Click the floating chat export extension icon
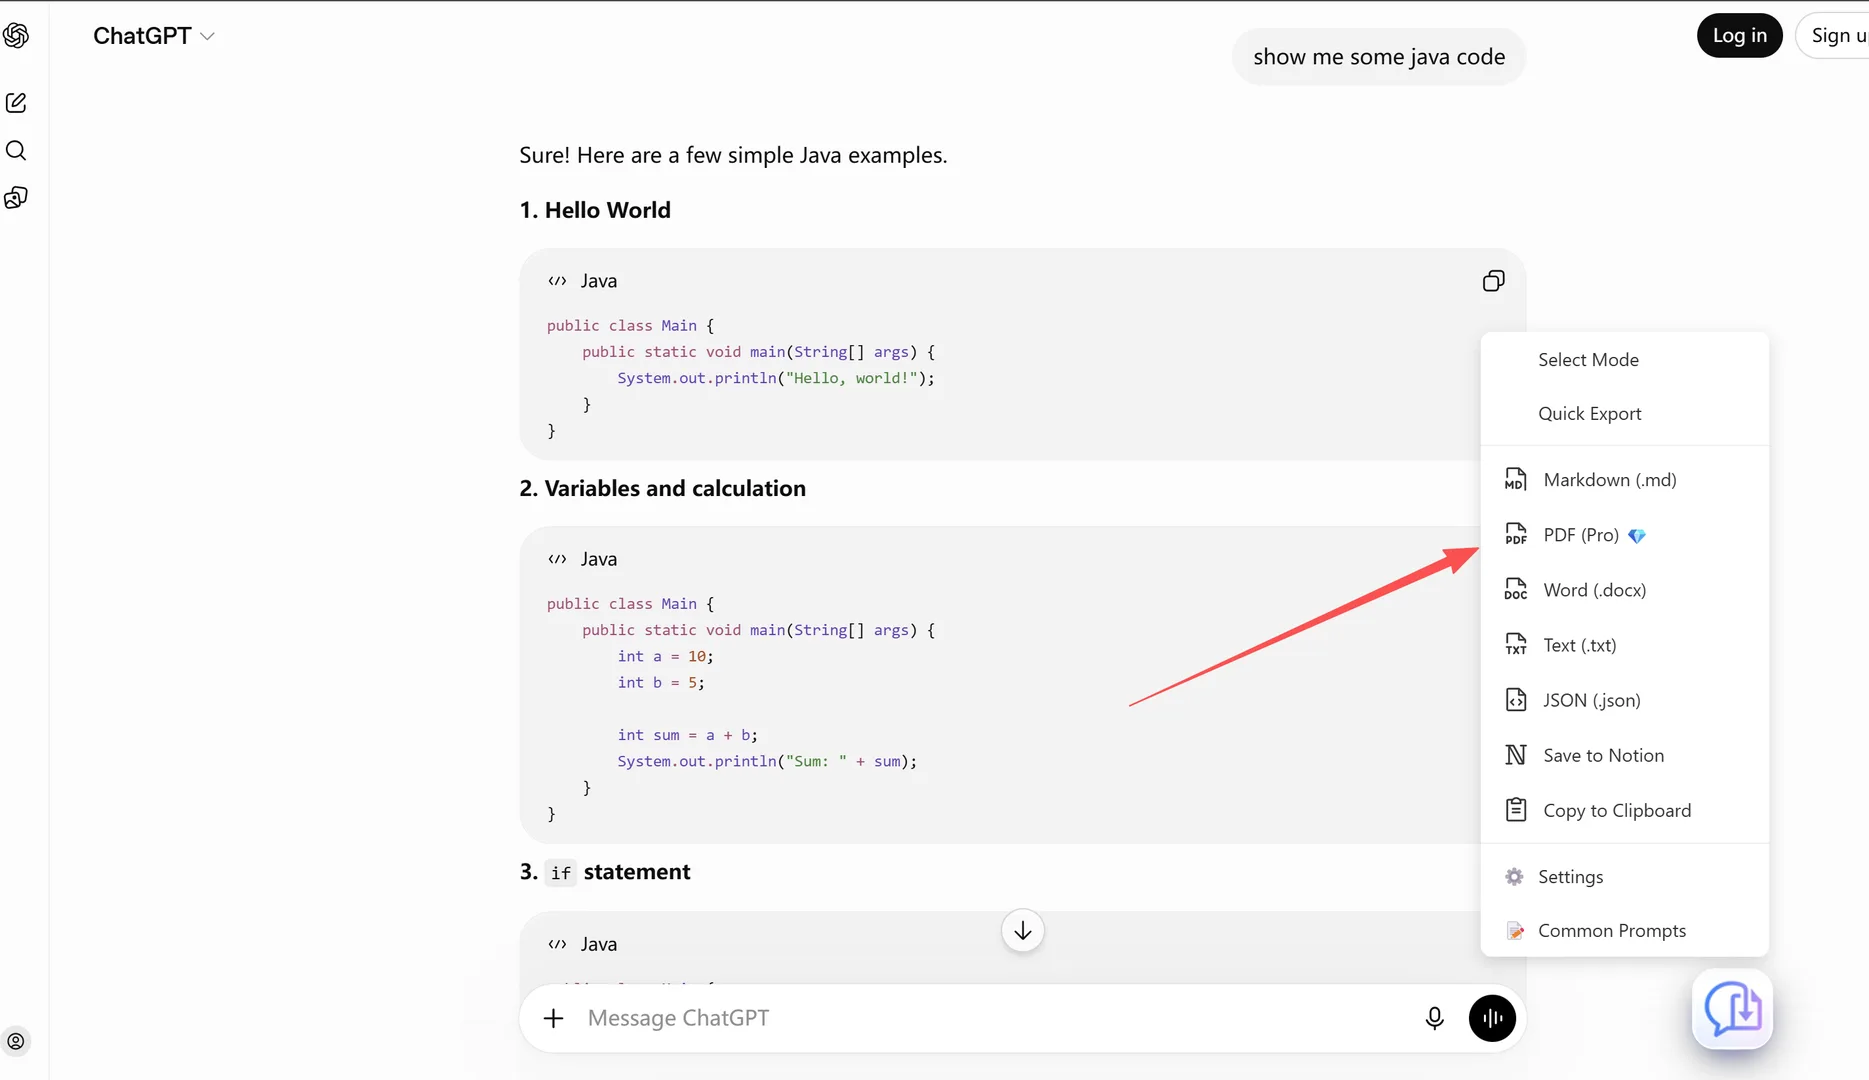 pos(1732,1009)
